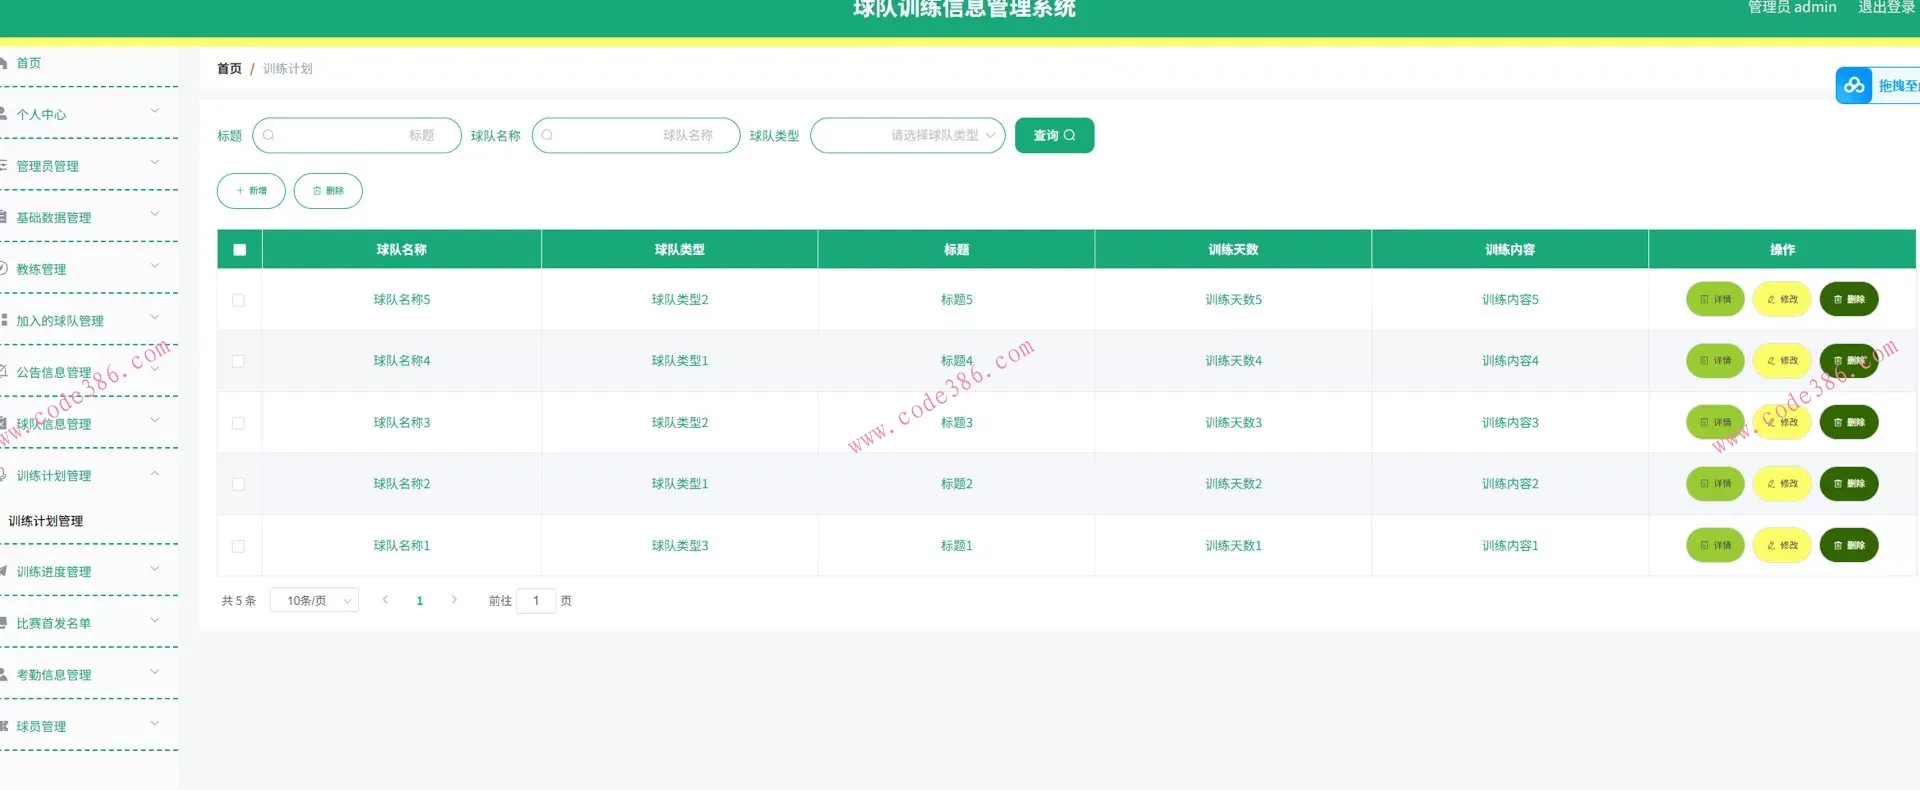Click into the 球队名称 search input
1920x790 pixels.
[x=636, y=135]
